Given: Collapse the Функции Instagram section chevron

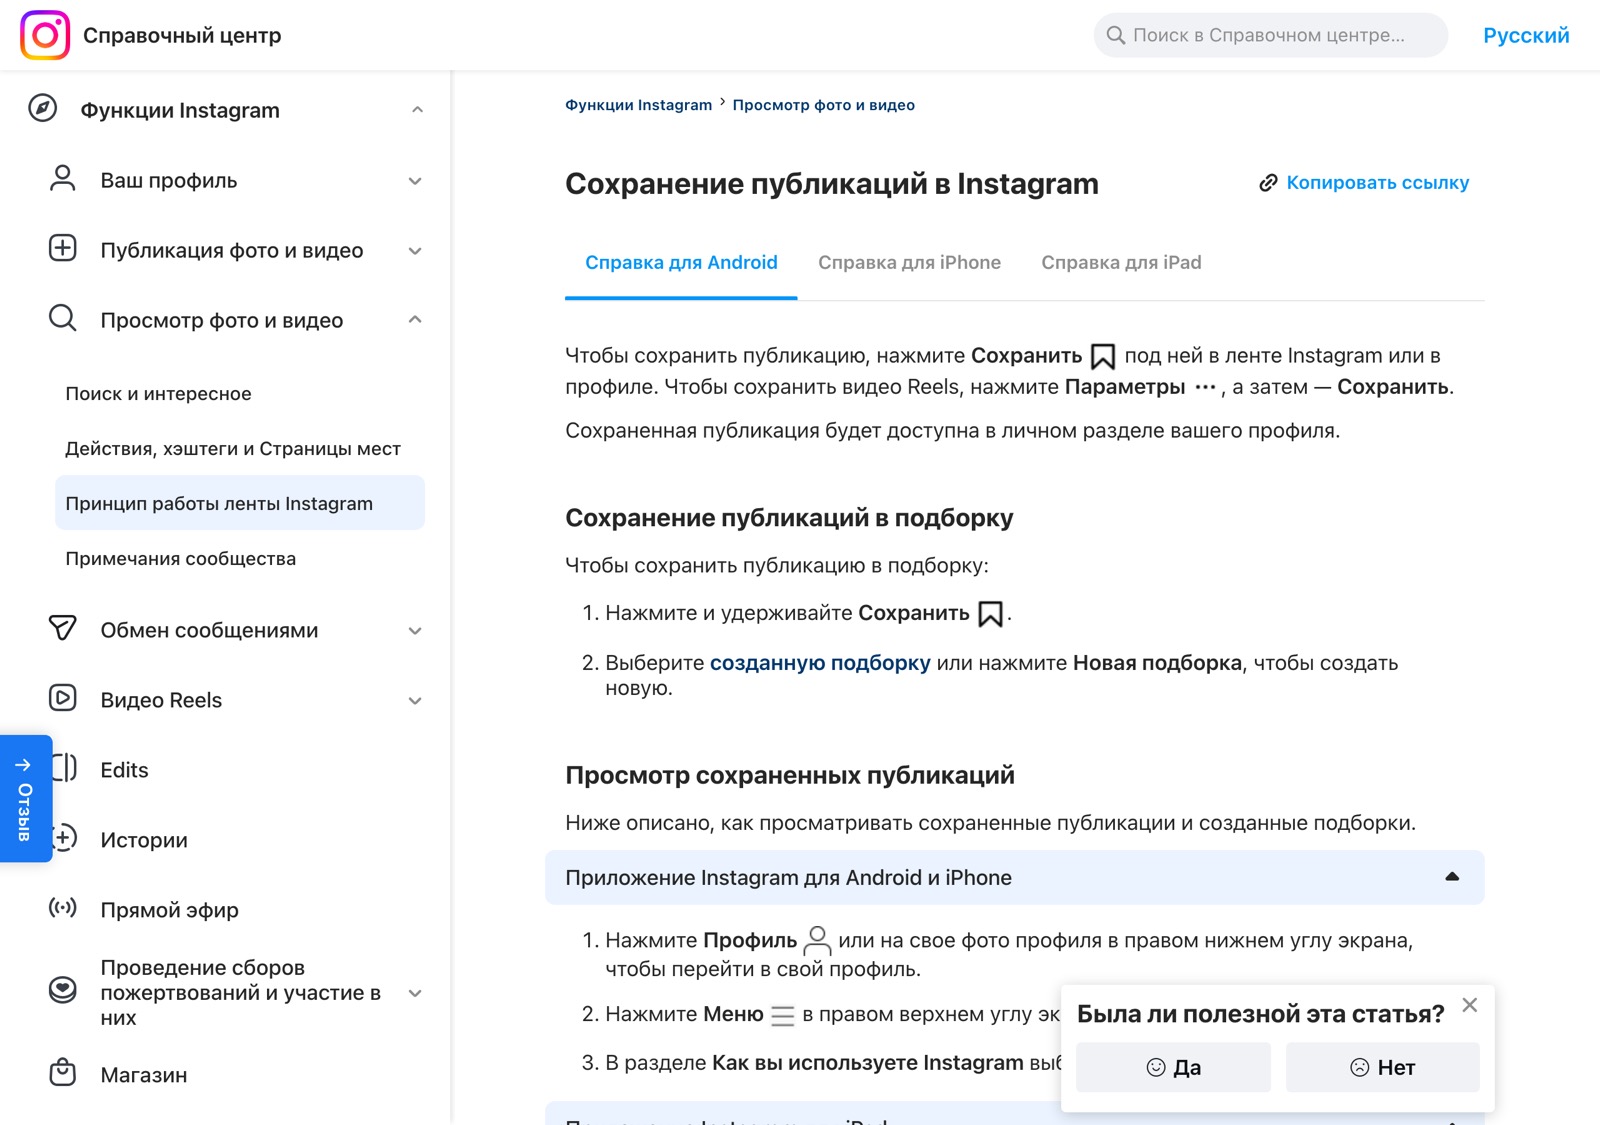Looking at the screenshot, I should coord(417,110).
